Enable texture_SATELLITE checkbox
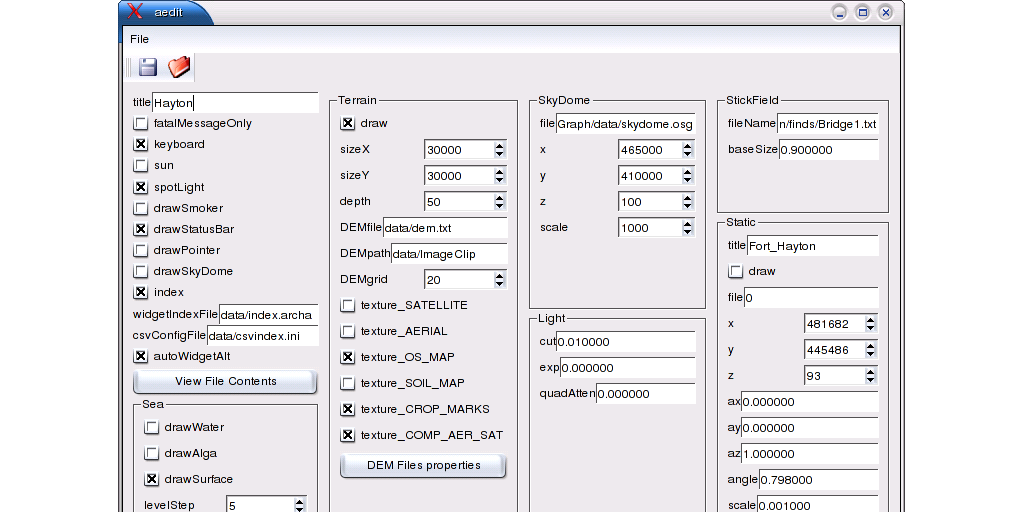Image resolution: width=1024 pixels, height=512 pixels. tap(348, 305)
